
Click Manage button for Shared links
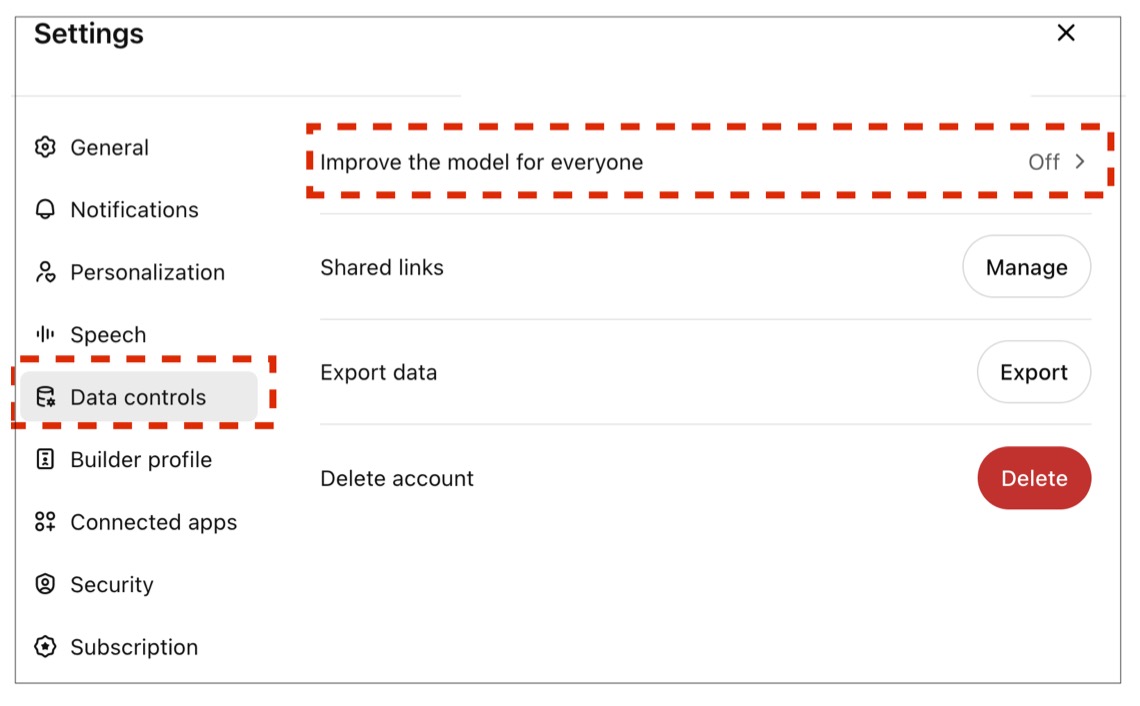(x=1027, y=267)
